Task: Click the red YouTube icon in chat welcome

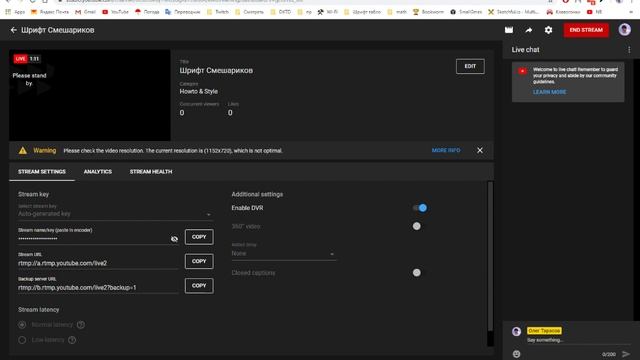Action: (x=522, y=71)
